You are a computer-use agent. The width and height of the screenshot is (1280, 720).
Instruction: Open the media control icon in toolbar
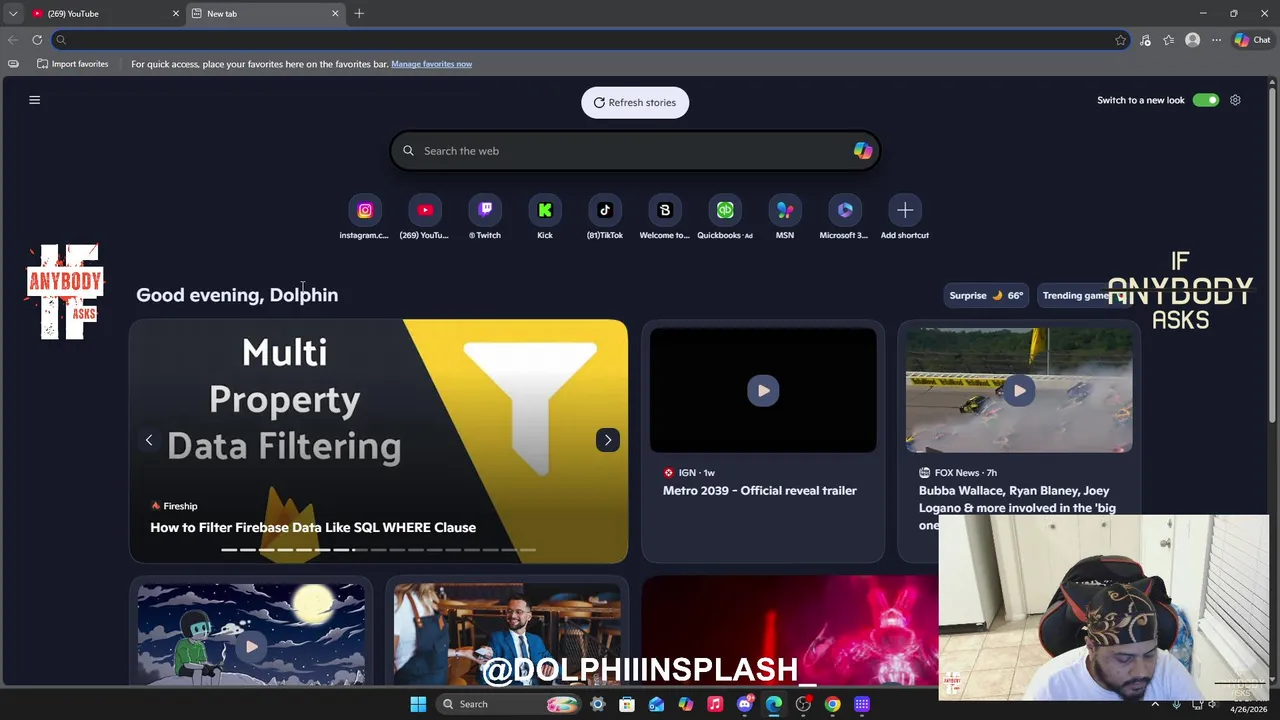[x=1145, y=40]
